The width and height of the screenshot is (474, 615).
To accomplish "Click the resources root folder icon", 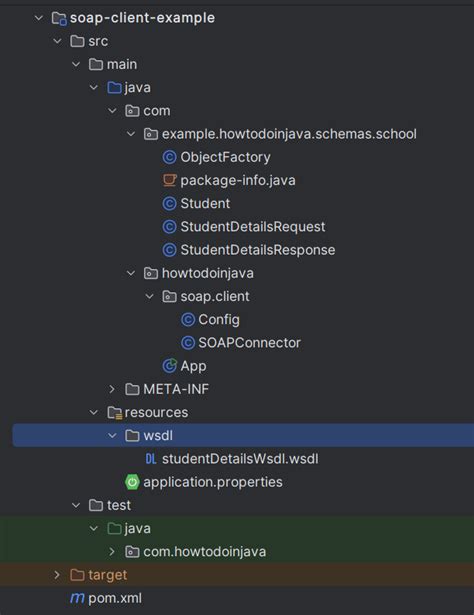I will click(x=115, y=413).
